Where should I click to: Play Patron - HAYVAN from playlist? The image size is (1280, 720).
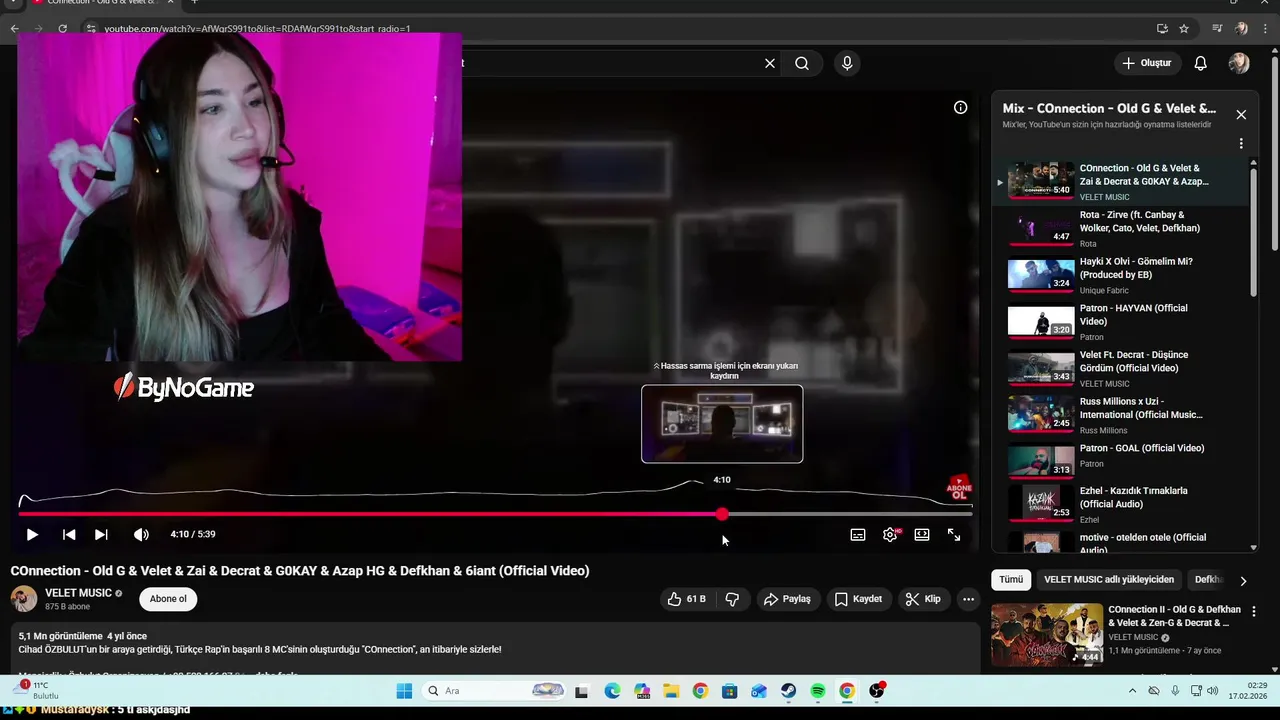(x=1120, y=322)
